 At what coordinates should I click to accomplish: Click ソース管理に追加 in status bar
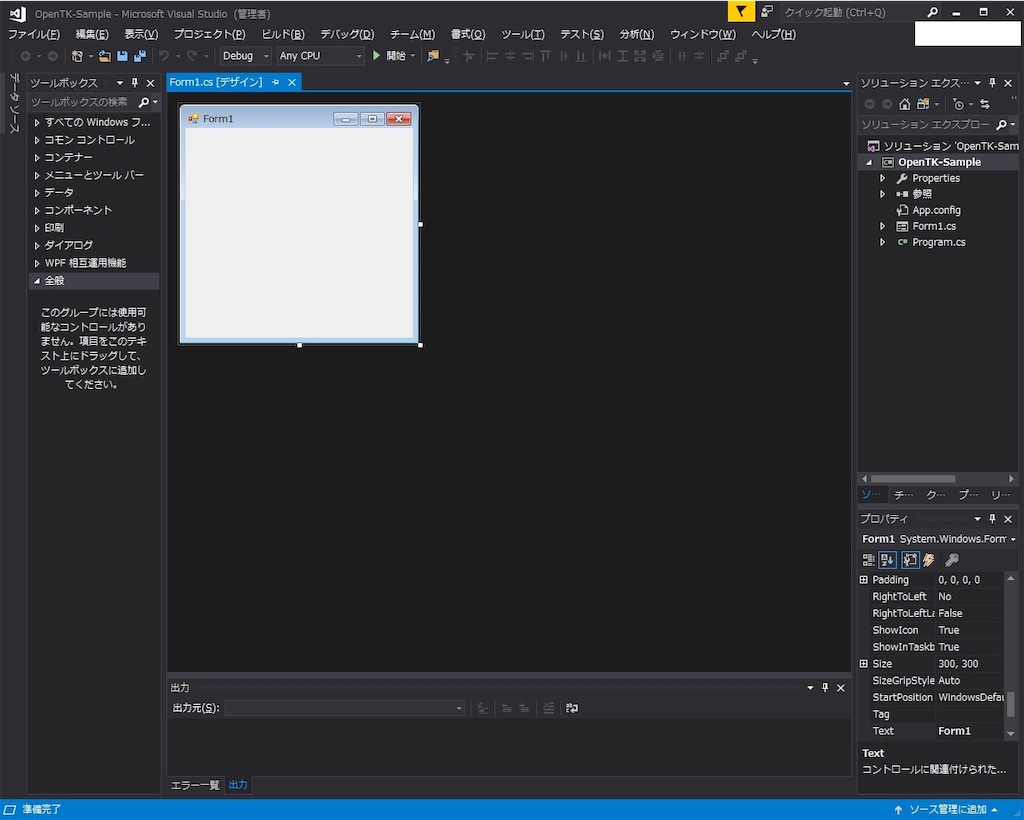click(x=946, y=810)
